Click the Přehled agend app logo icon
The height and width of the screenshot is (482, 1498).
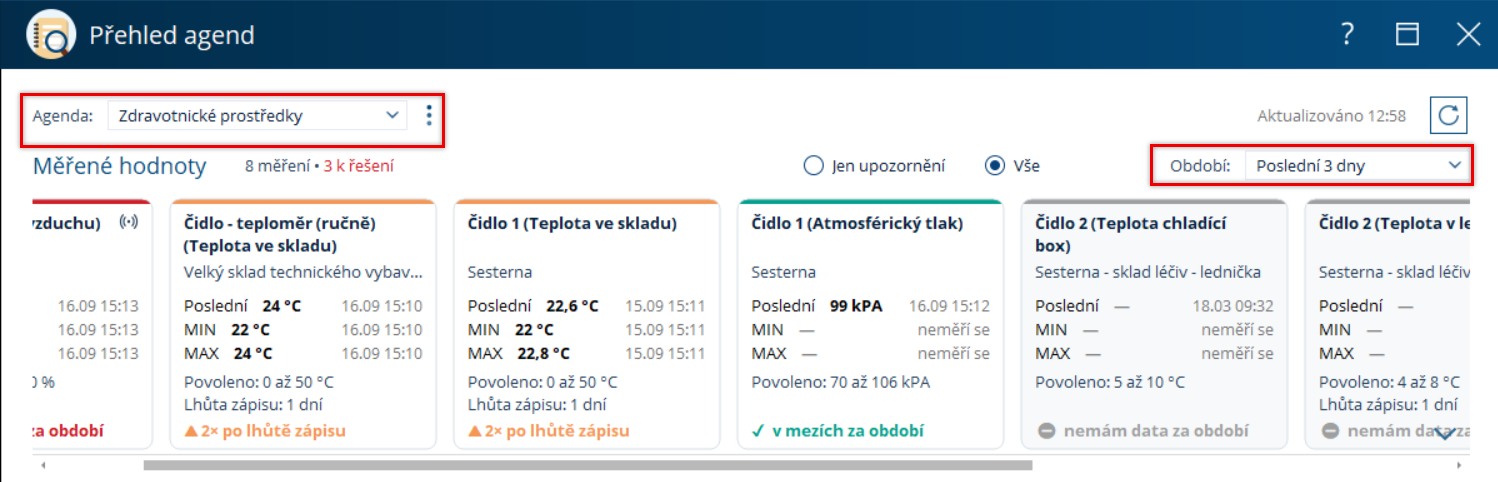(x=50, y=35)
